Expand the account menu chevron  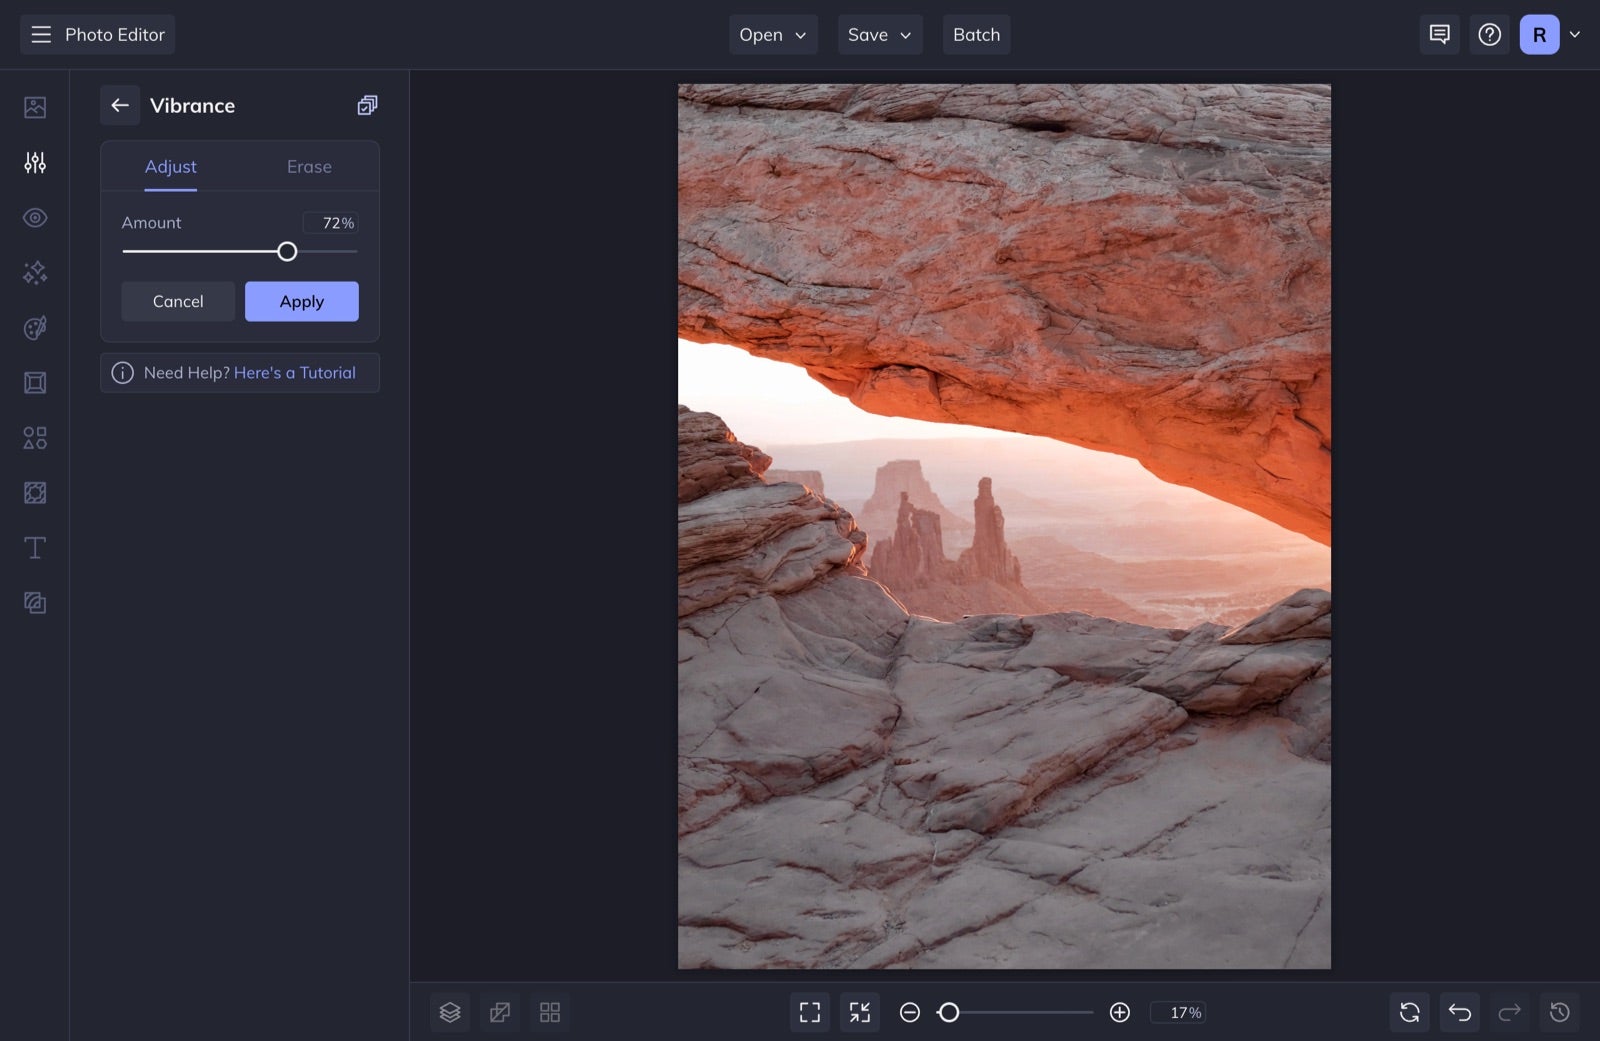[1576, 34]
